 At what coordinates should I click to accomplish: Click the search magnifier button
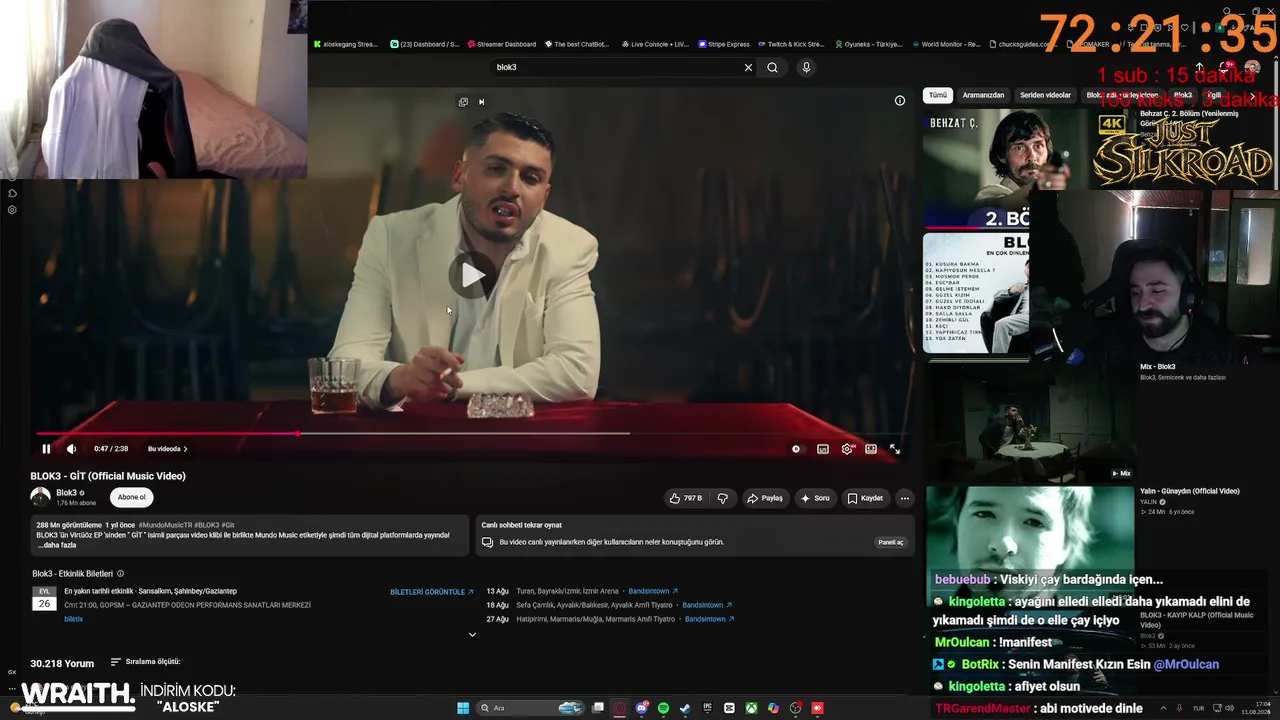[x=772, y=67]
